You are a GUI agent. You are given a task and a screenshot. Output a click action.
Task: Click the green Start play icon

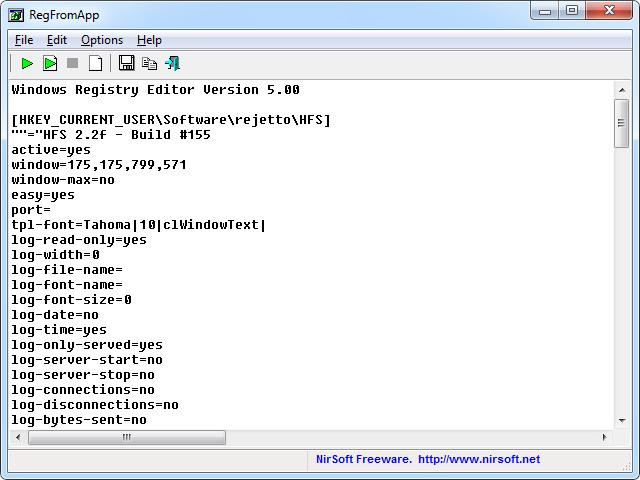coord(27,64)
